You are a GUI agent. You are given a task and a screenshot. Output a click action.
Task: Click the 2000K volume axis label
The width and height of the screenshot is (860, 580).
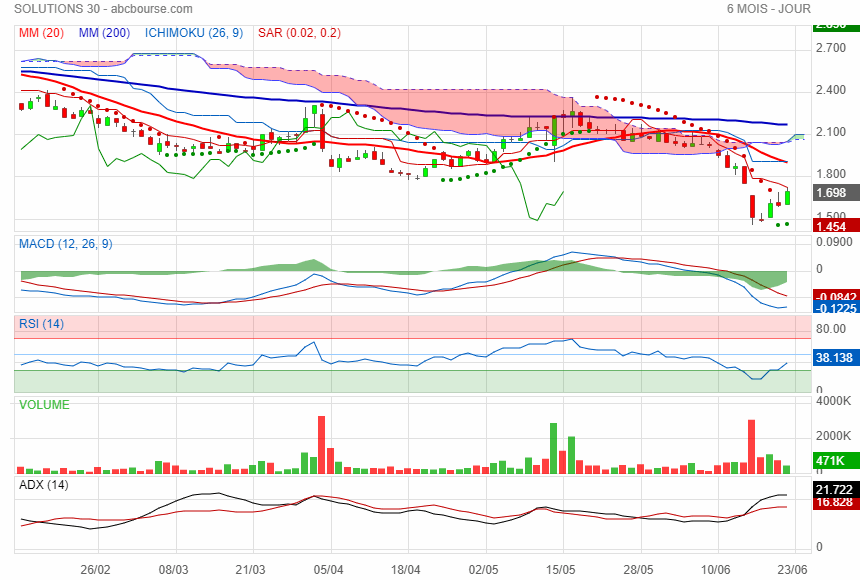pos(834,436)
